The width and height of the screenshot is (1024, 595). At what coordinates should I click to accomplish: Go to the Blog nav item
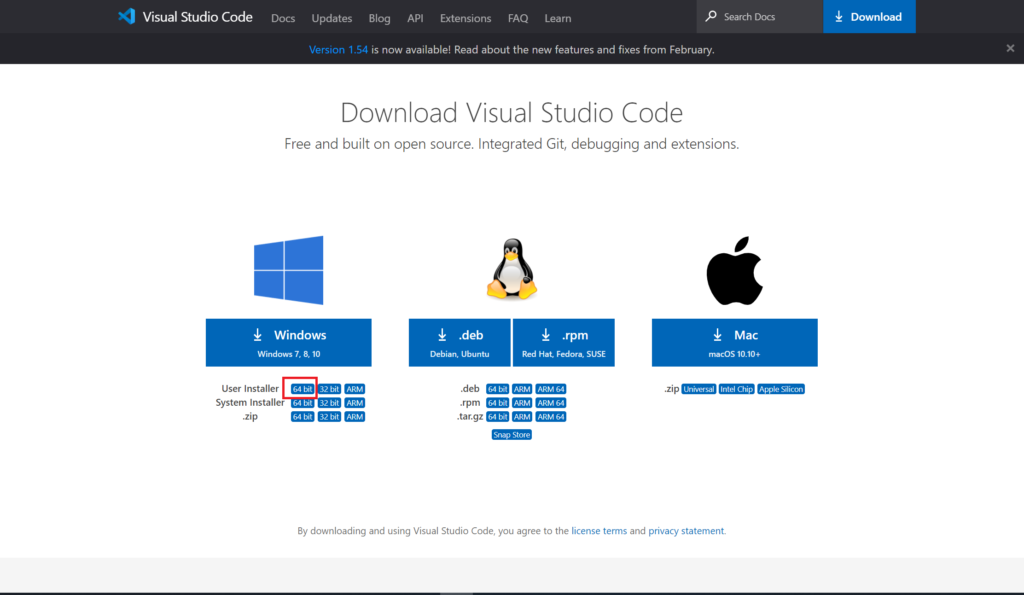point(379,18)
